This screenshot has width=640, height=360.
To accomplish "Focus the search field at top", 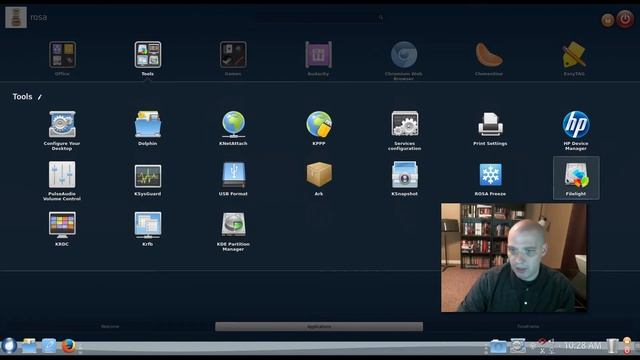I will point(320,18).
